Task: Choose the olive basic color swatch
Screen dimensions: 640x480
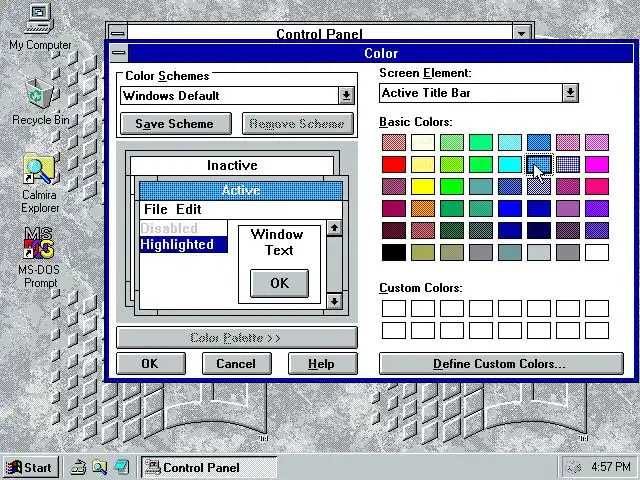Action: pyautogui.click(x=423, y=253)
